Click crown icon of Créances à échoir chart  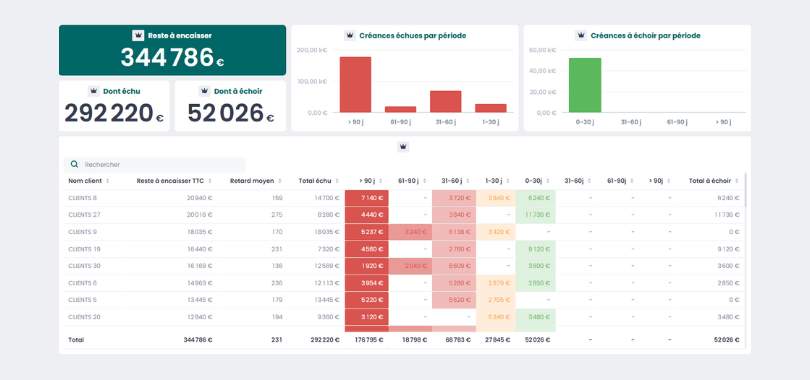pyautogui.click(x=581, y=36)
